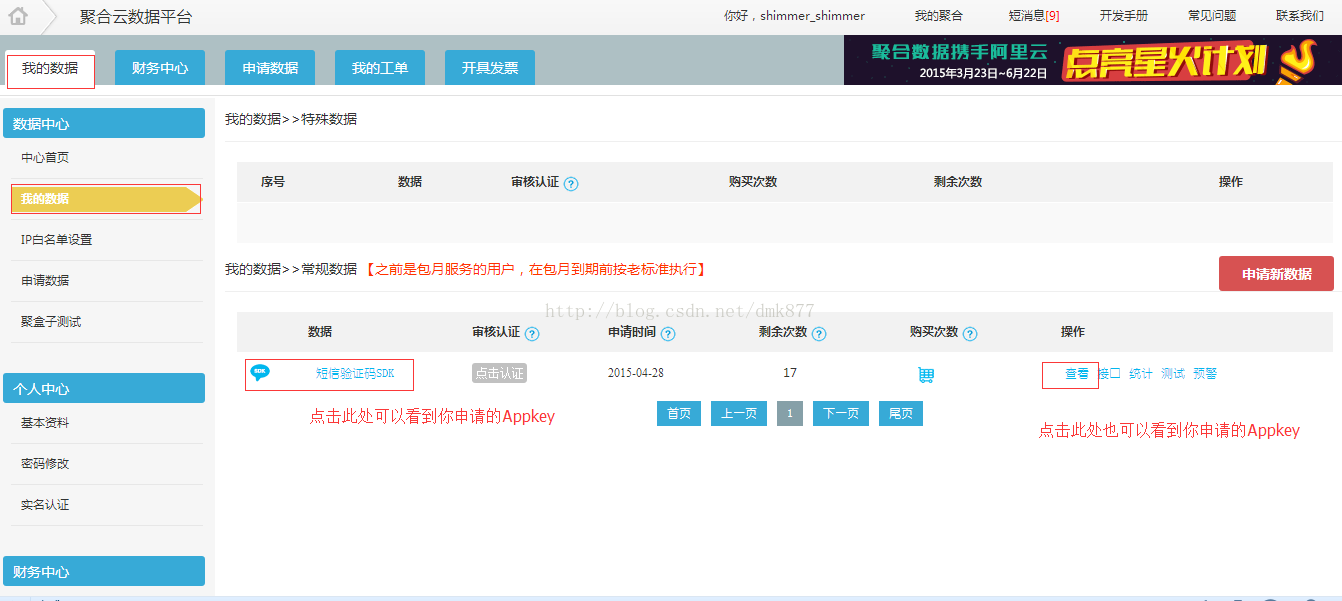Click the 点击认证 verification button
The height and width of the screenshot is (601, 1342).
click(x=499, y=373)
